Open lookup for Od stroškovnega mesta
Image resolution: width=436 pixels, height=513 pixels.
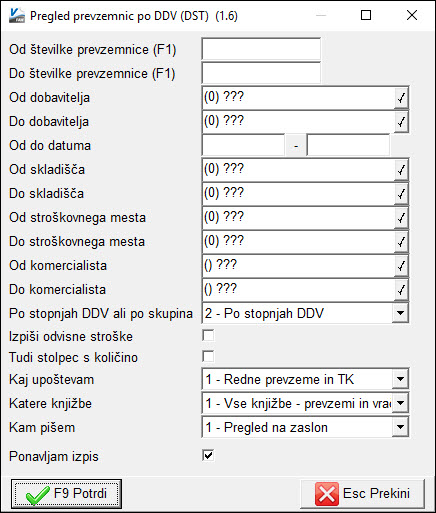point(401,218)
